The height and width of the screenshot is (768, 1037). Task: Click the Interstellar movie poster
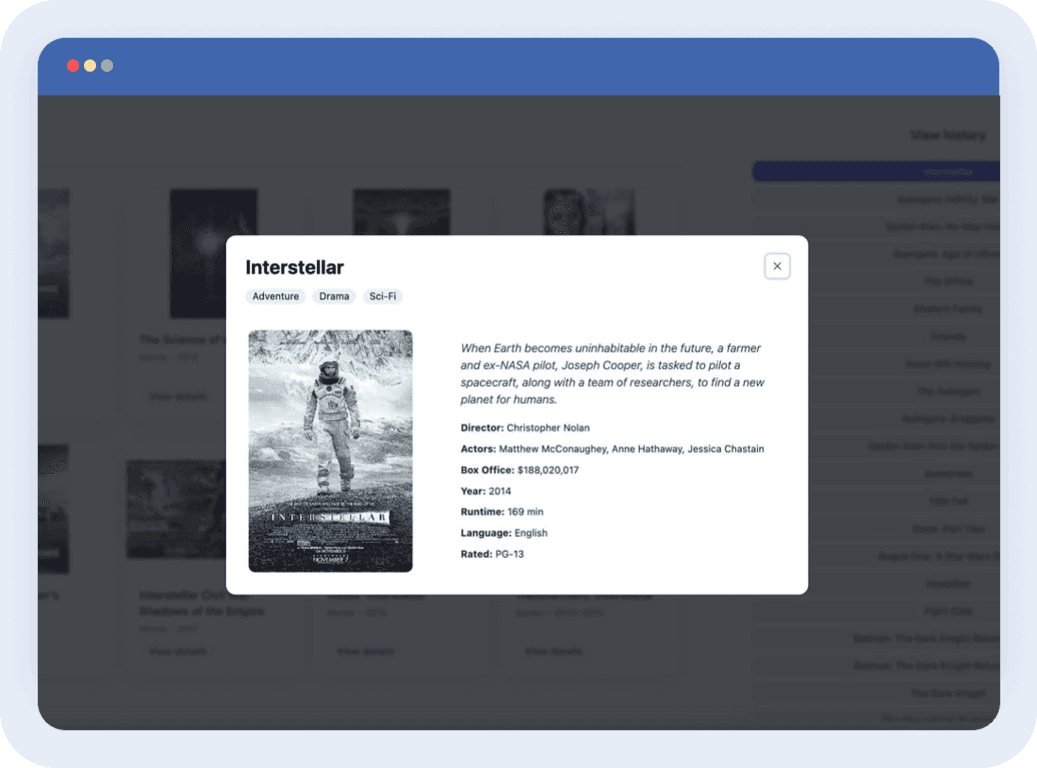tap(330, 451)
